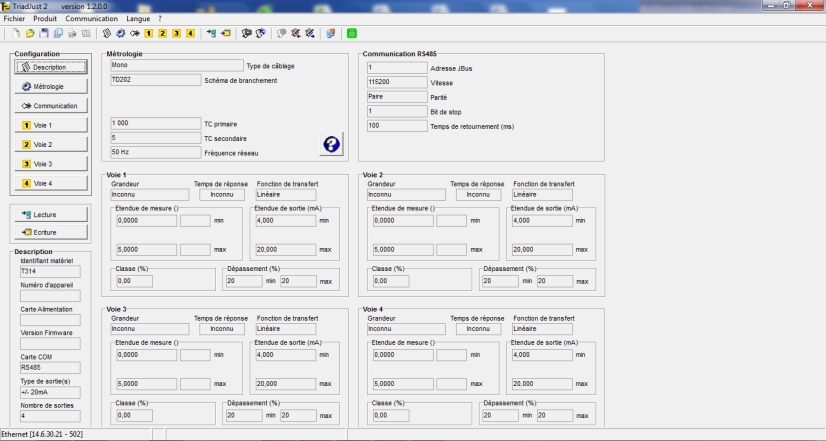
Task: Click the Adresse JBus field
Action: coord(397,67)
